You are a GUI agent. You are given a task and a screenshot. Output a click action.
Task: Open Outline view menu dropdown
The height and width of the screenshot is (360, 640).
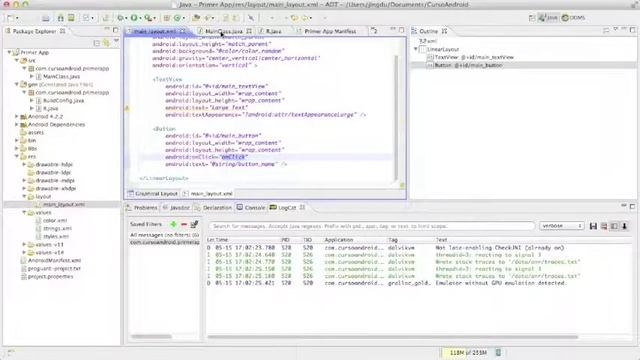click(x=616, y=29)
